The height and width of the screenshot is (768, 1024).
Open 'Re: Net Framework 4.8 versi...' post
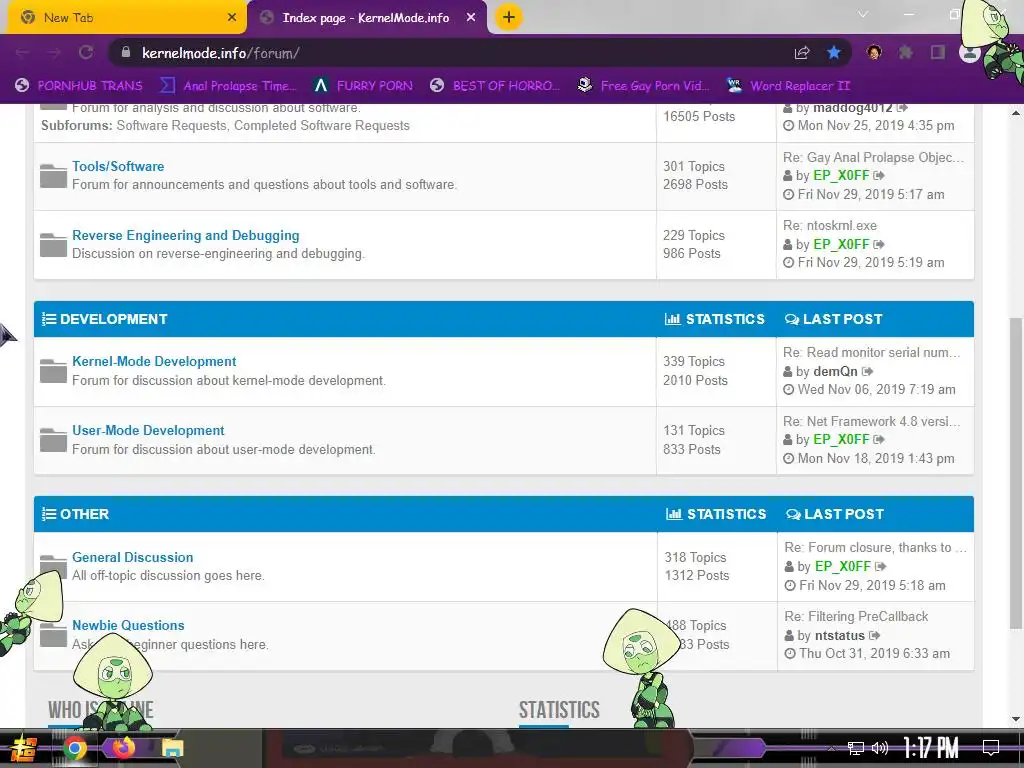872,421
